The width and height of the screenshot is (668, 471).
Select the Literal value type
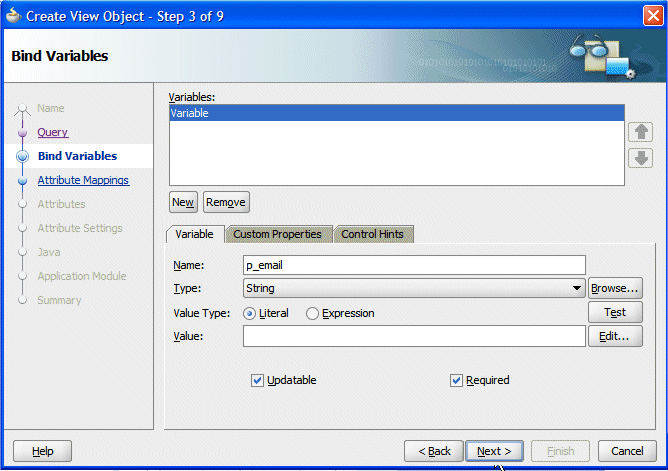coord(249,314)
